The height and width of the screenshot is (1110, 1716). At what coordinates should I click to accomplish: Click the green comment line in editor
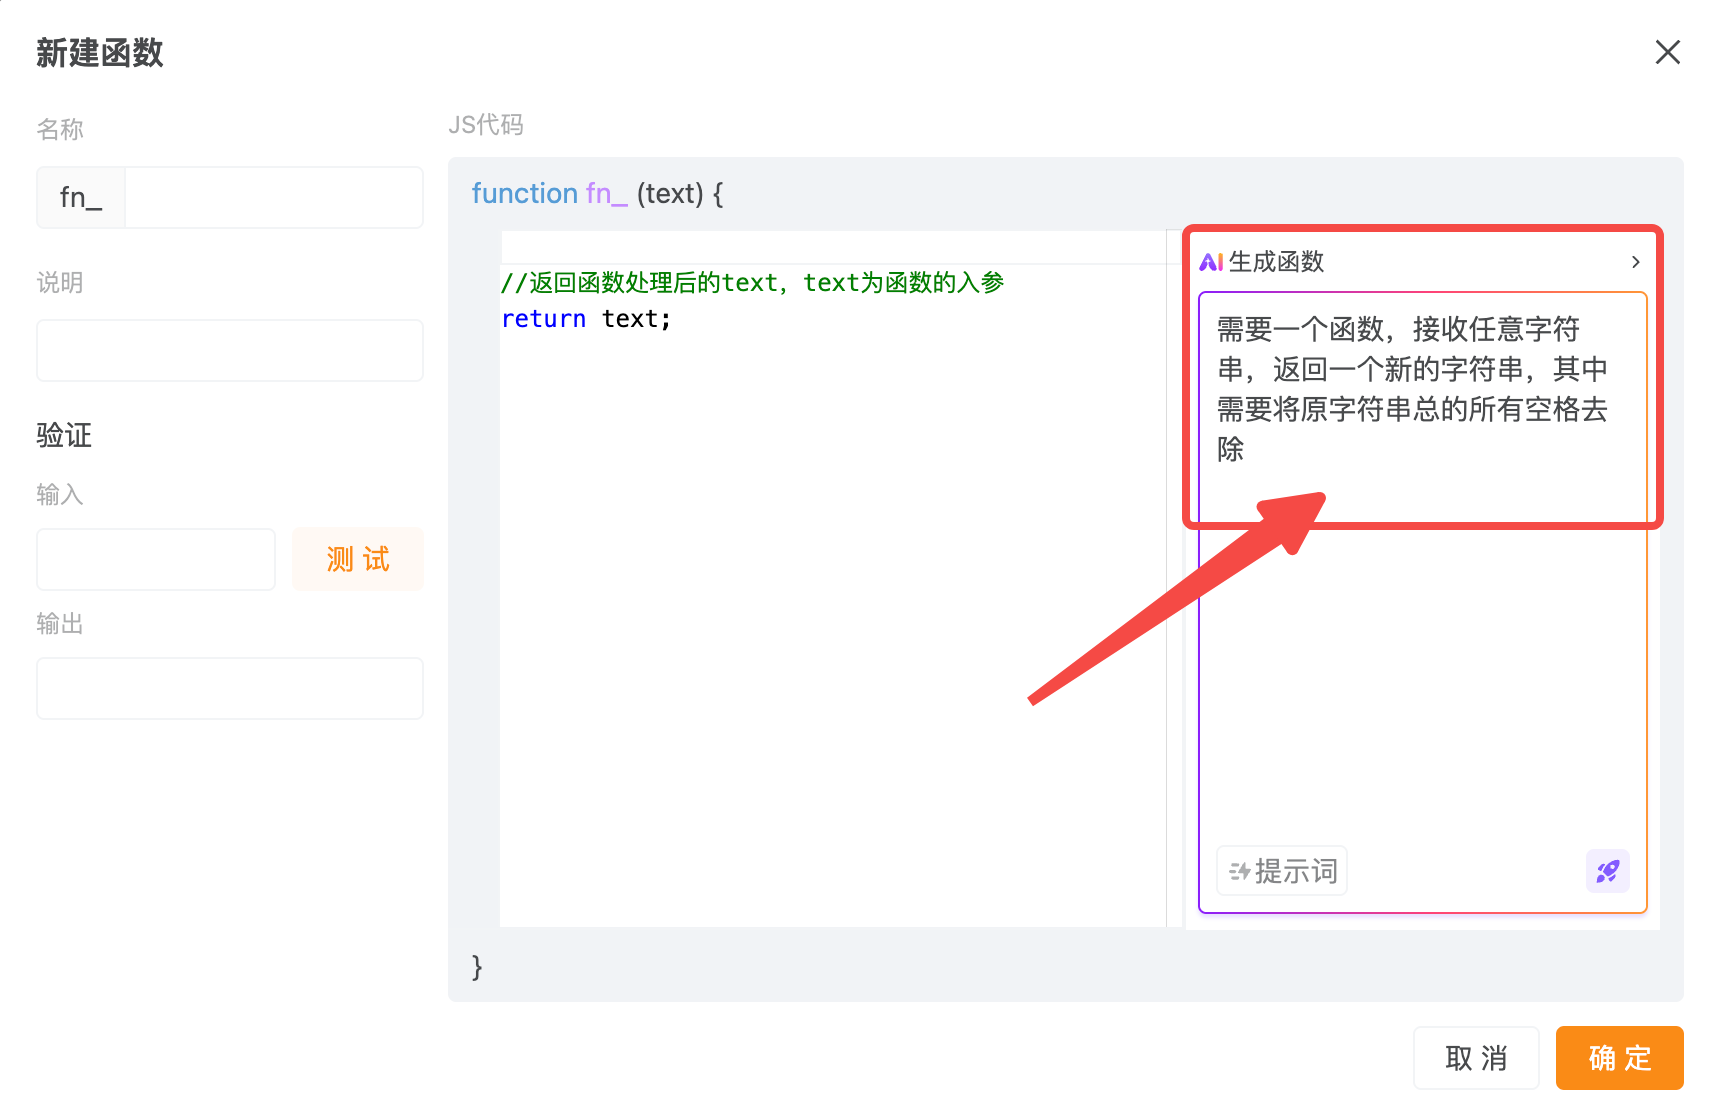[752, 282]
